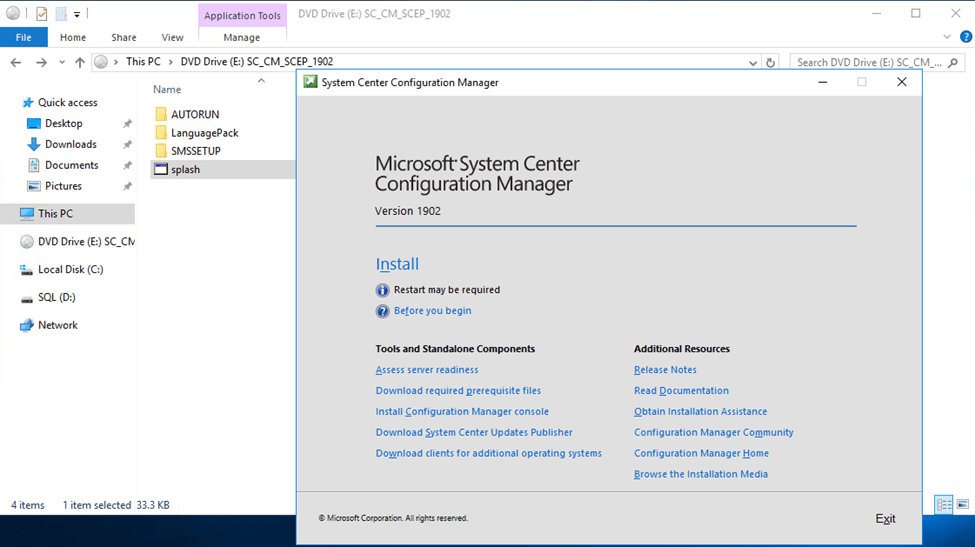
Task: Select SQL (D:) drive in sidebar
Action: (56, 297)
